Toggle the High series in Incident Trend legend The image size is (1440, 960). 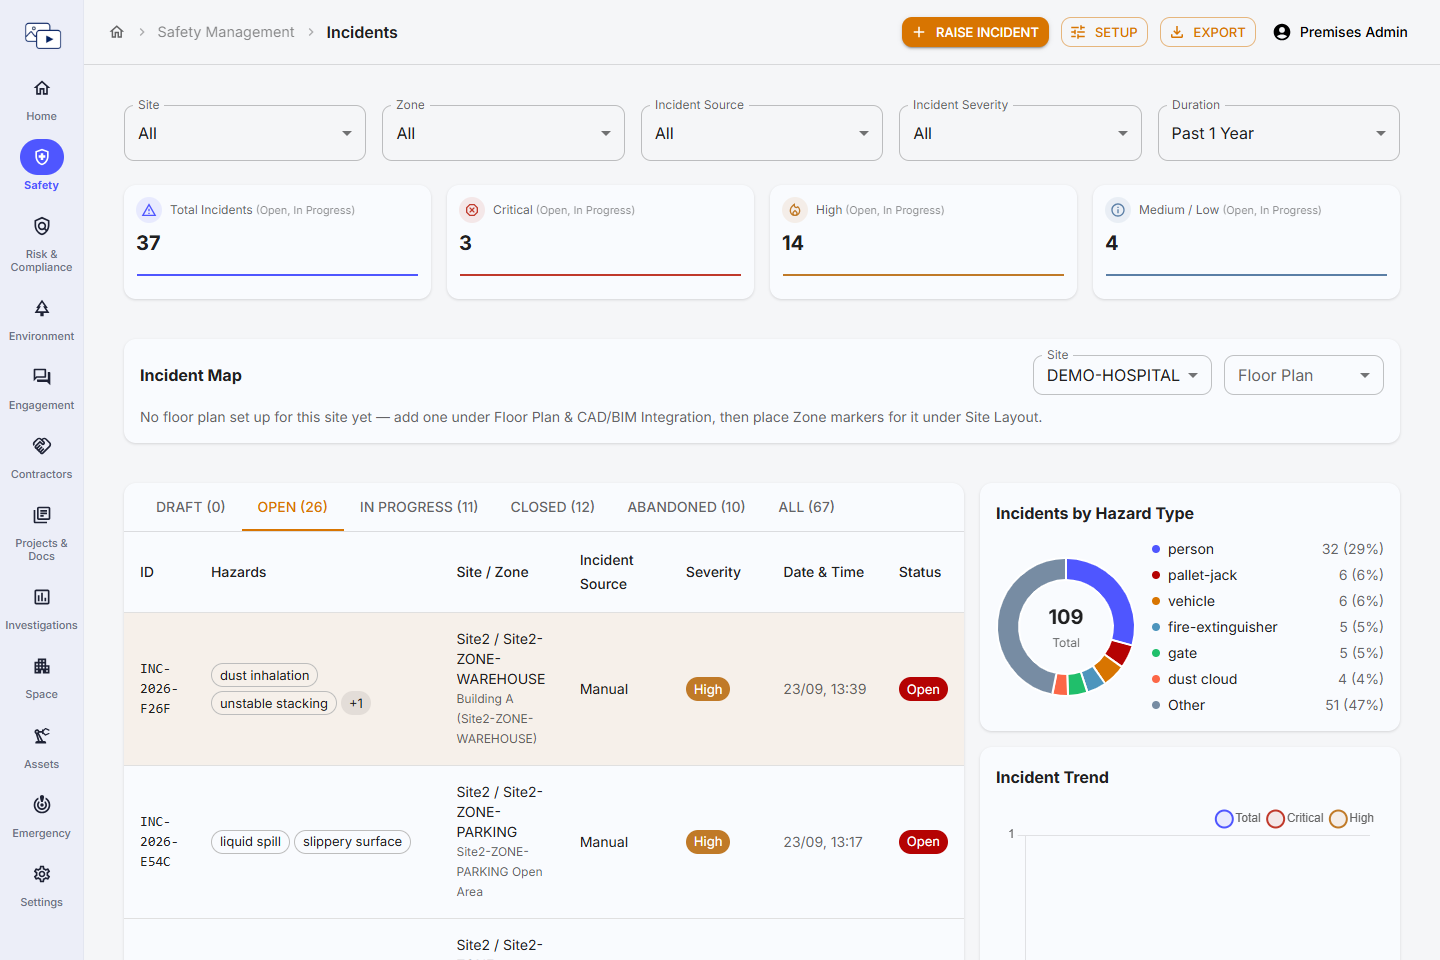click(x=1352, y=818)
